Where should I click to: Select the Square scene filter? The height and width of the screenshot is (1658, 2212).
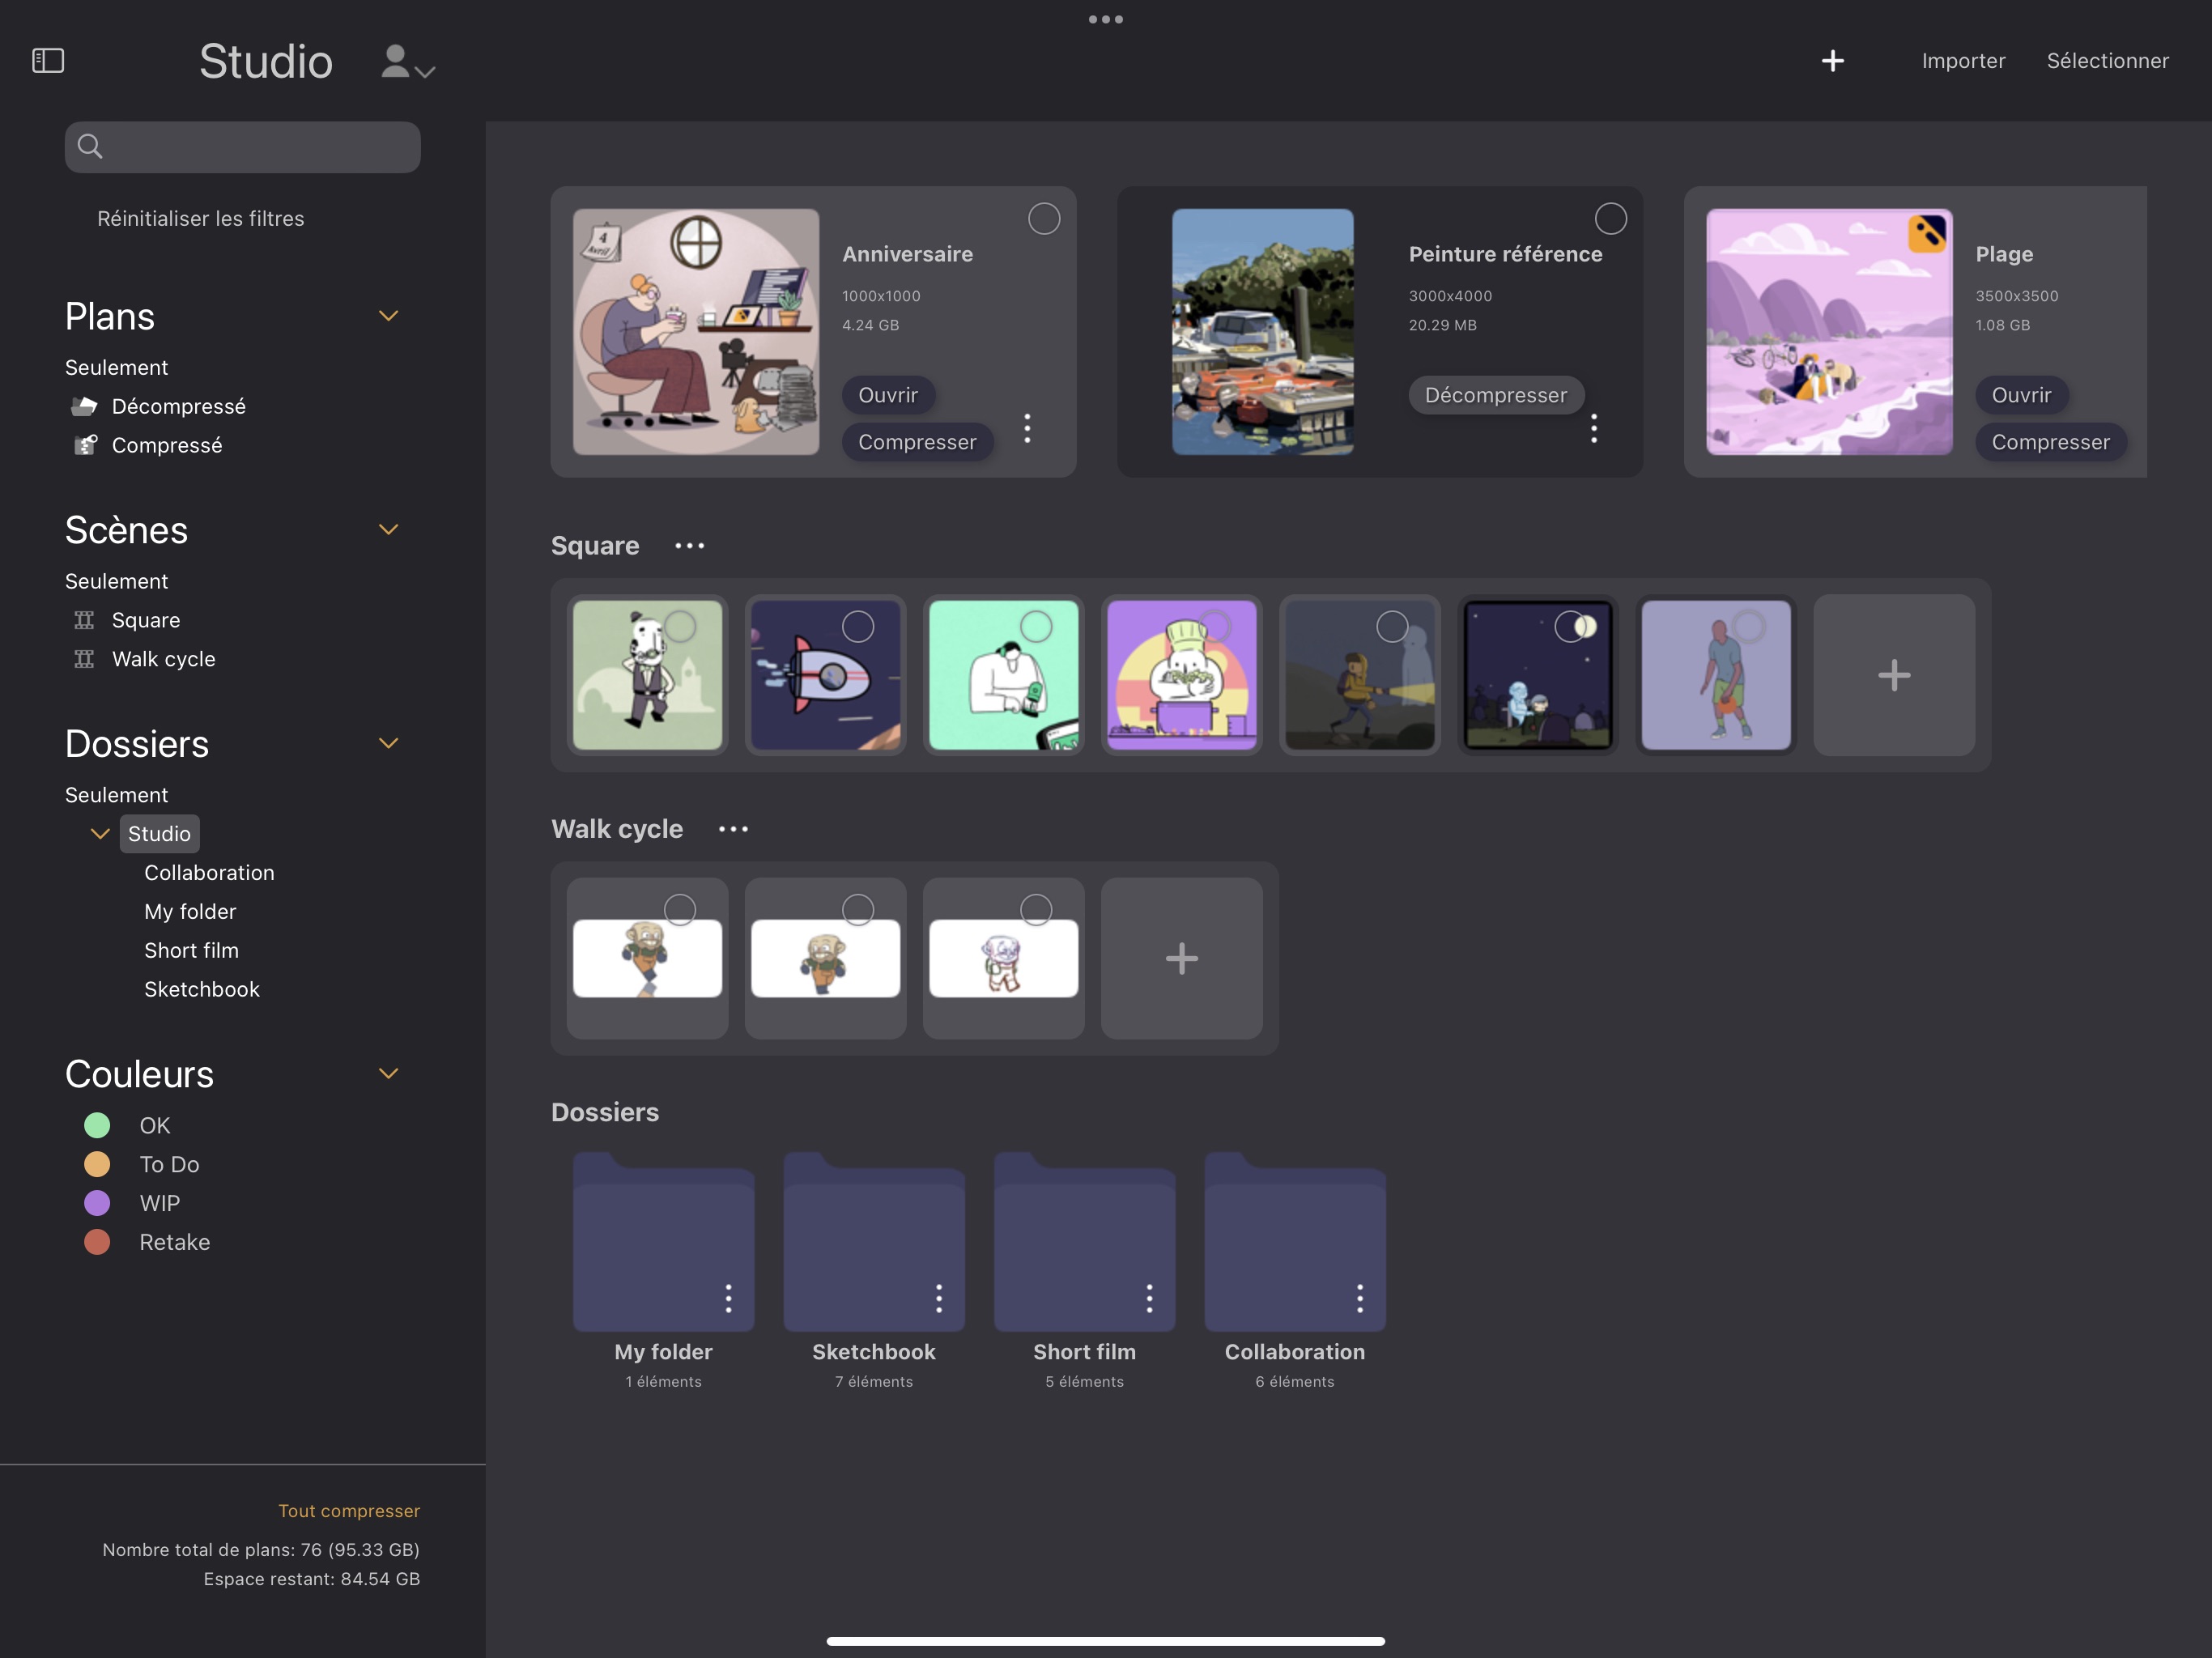point(147,619)
